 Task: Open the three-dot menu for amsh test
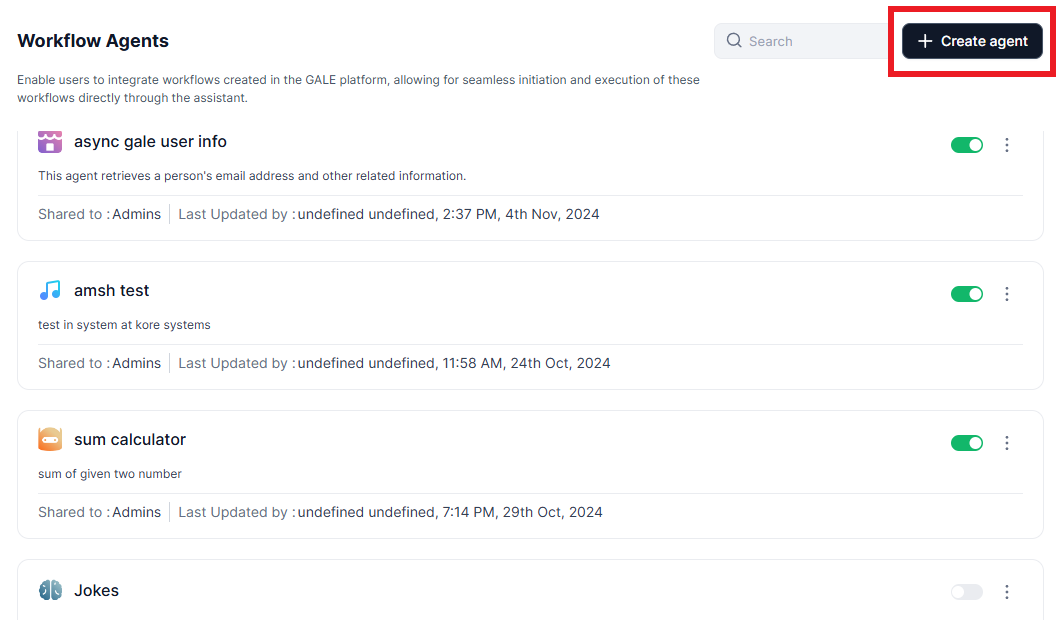tap(1006, 294)
